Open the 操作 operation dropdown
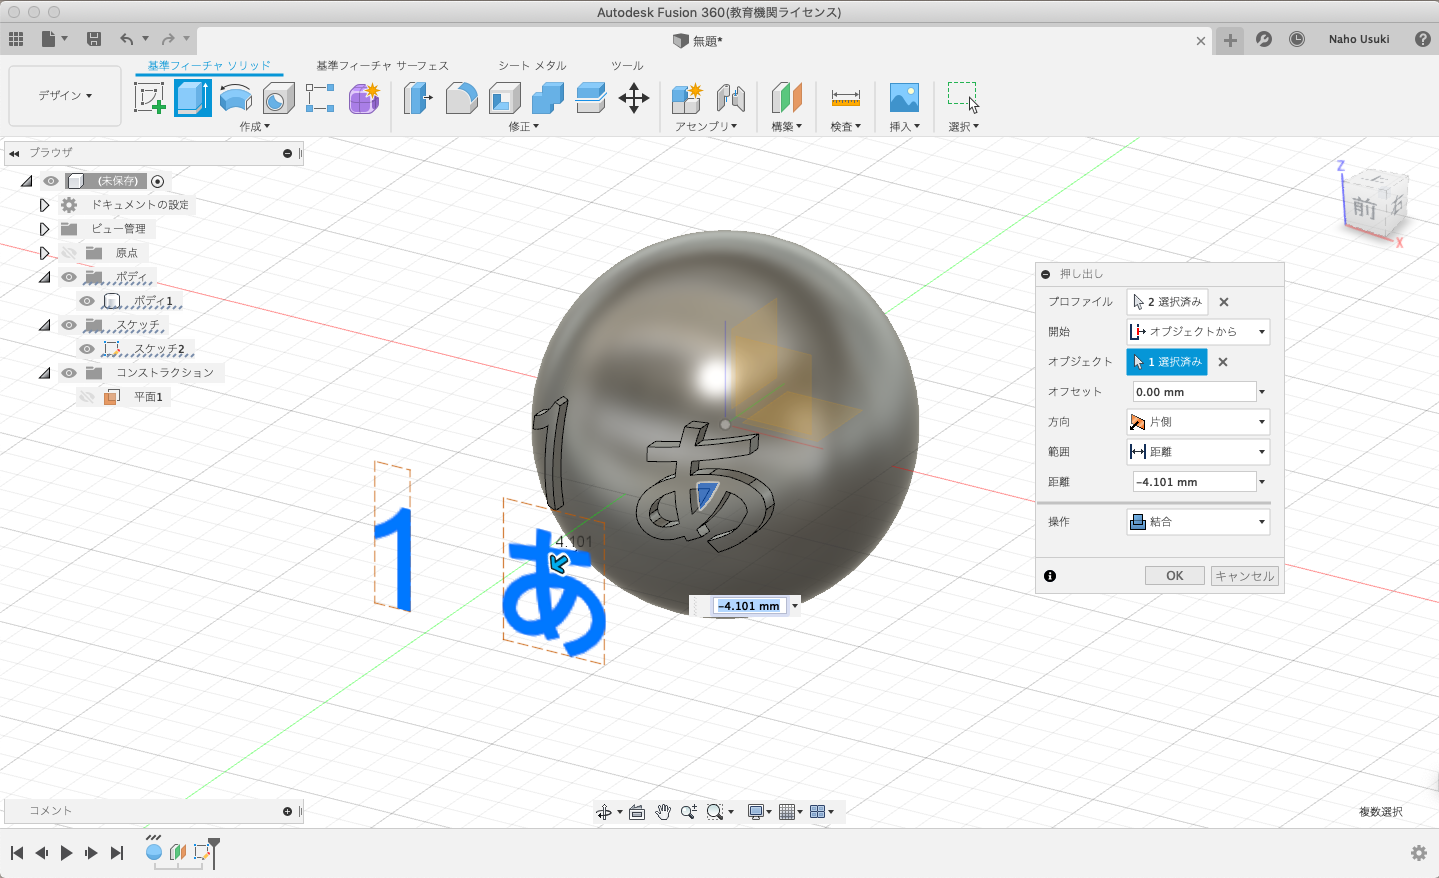The height and width of the screenshot is (878, 1439). coord(1198,522)
